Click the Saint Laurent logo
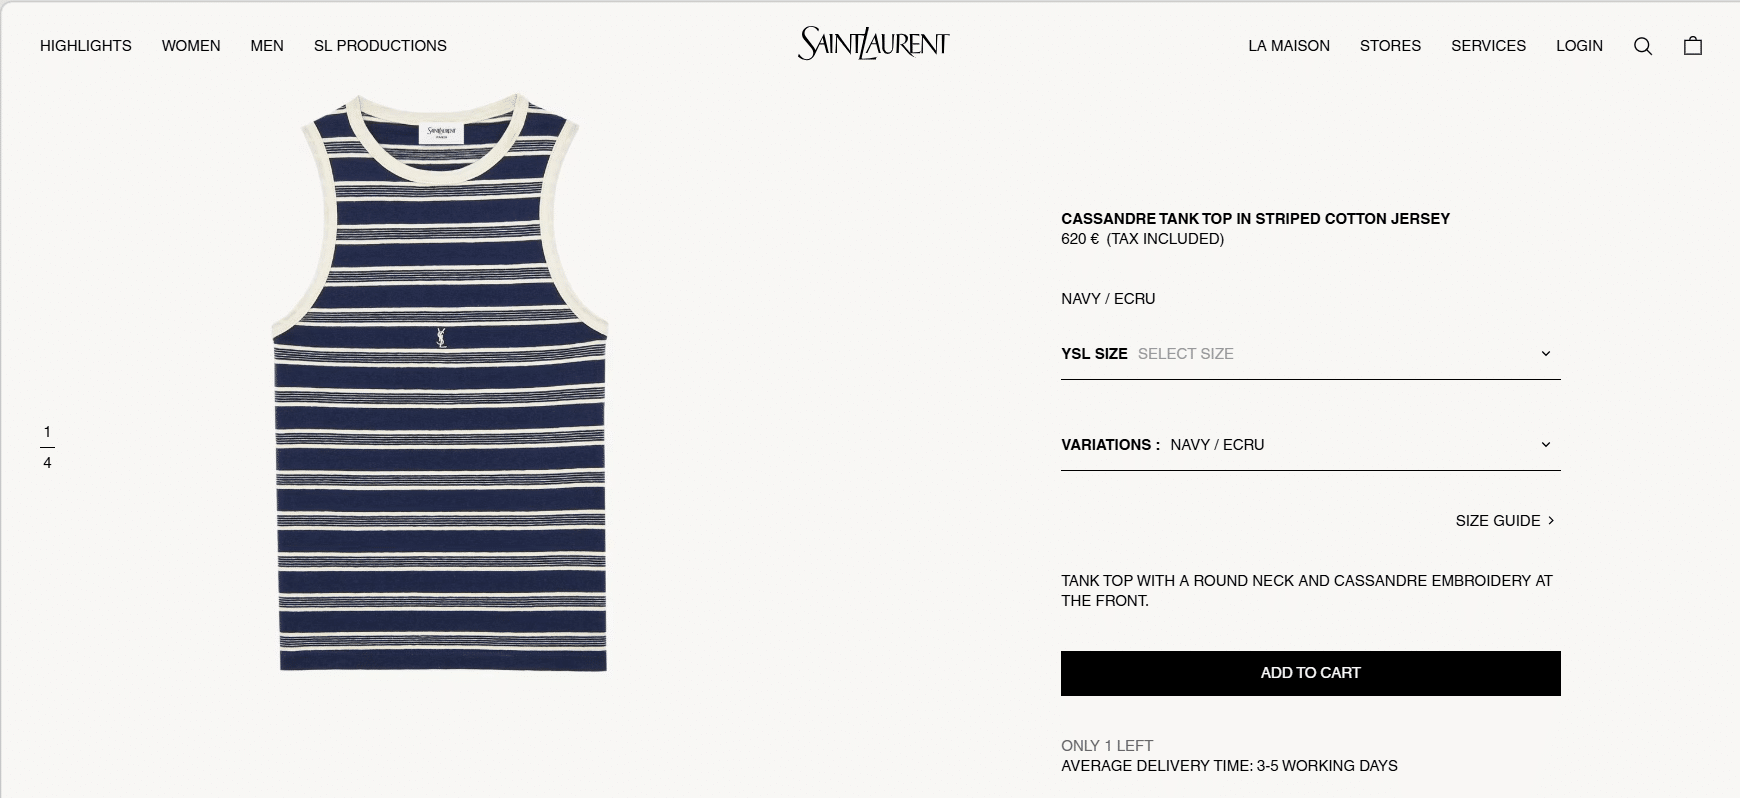The height and width of the screenshot is (798, 1740). [x=873, y=43]
